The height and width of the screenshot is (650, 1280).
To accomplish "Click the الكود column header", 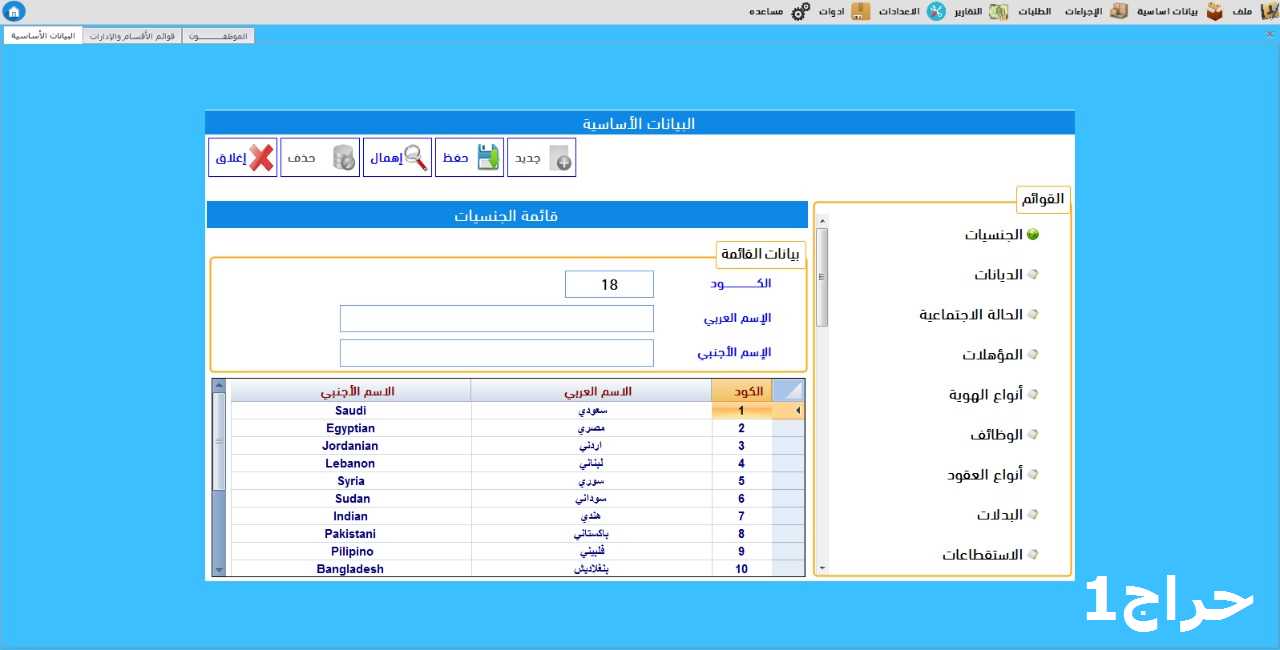I will (x=741, y=391).
